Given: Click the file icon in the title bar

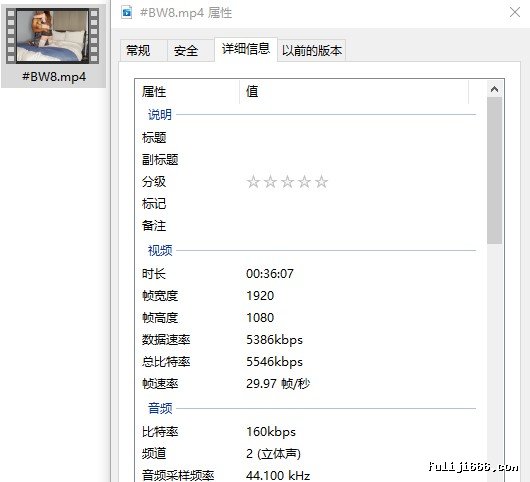Looking at the screenshot, I should click(127, 13).
